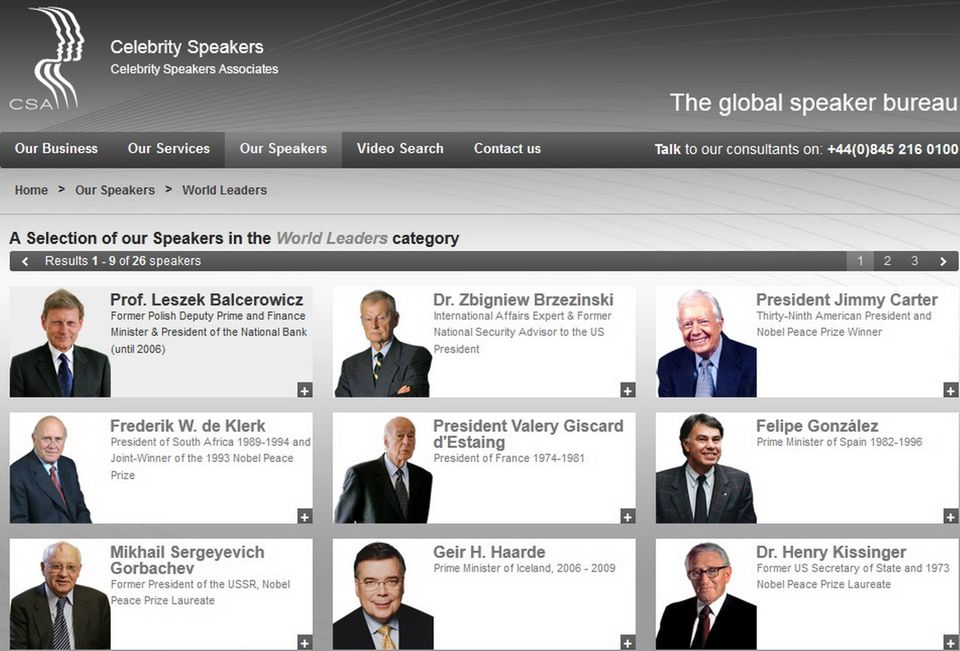Screen dimensions: 960x651
Task: Click plus icon on Felipe González card
Action: pyautogui.click(x=950, y=516)
